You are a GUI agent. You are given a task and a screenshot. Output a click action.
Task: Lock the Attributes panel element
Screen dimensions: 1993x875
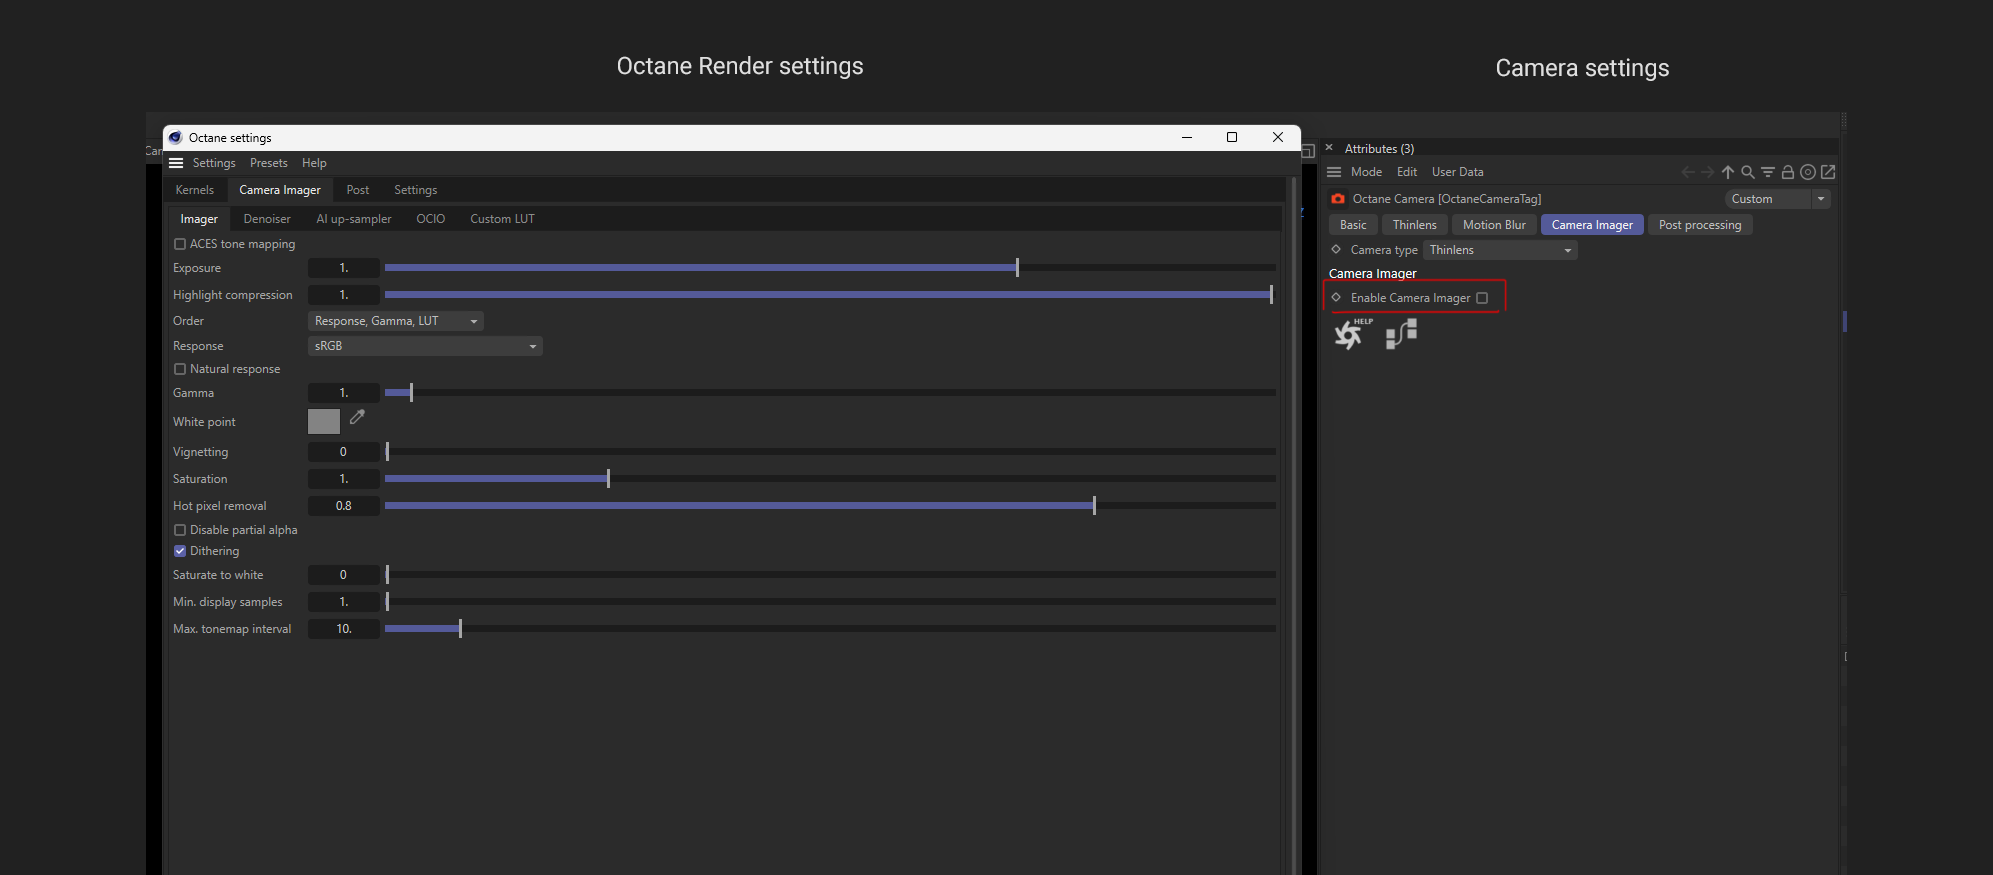pyautogui.click(x=1788, y=172)
